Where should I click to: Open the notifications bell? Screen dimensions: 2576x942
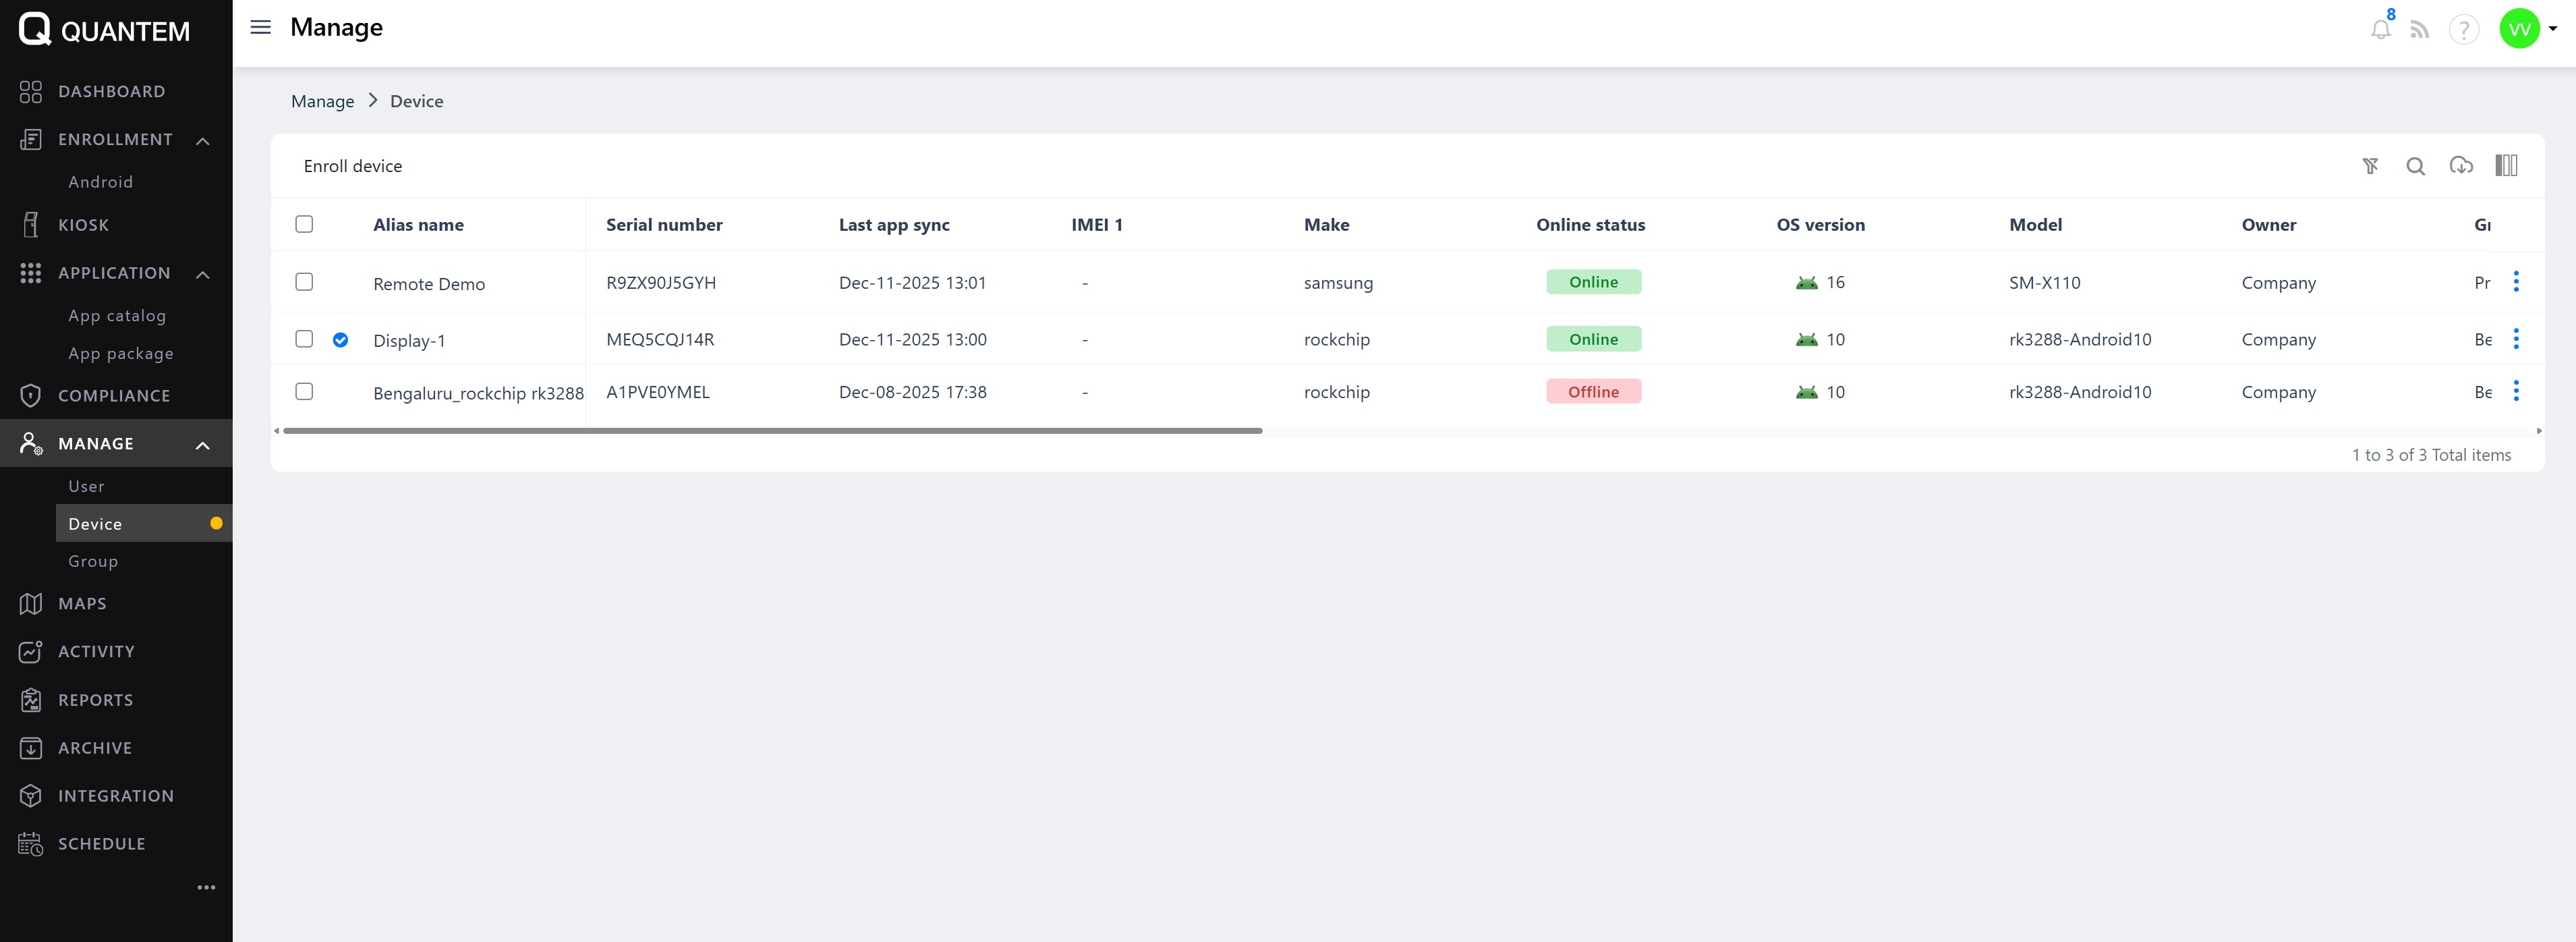(2380, 29)
